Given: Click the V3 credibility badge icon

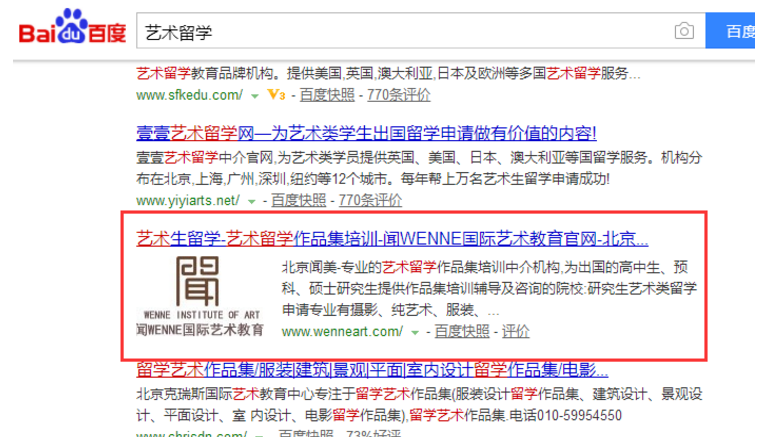Looking at the screenshot, I should point(276,95).
